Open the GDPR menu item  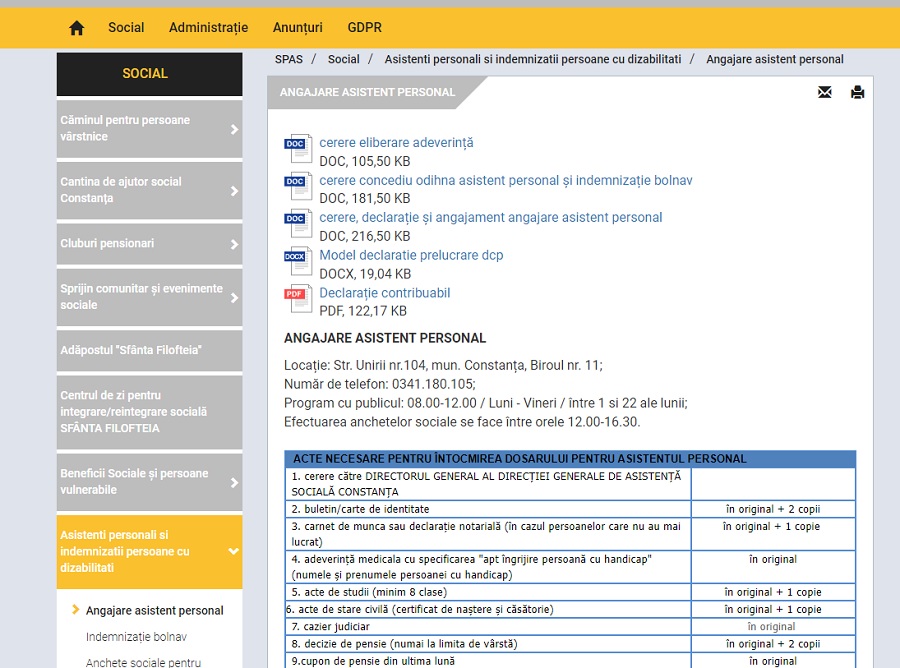tap(364, 28)
